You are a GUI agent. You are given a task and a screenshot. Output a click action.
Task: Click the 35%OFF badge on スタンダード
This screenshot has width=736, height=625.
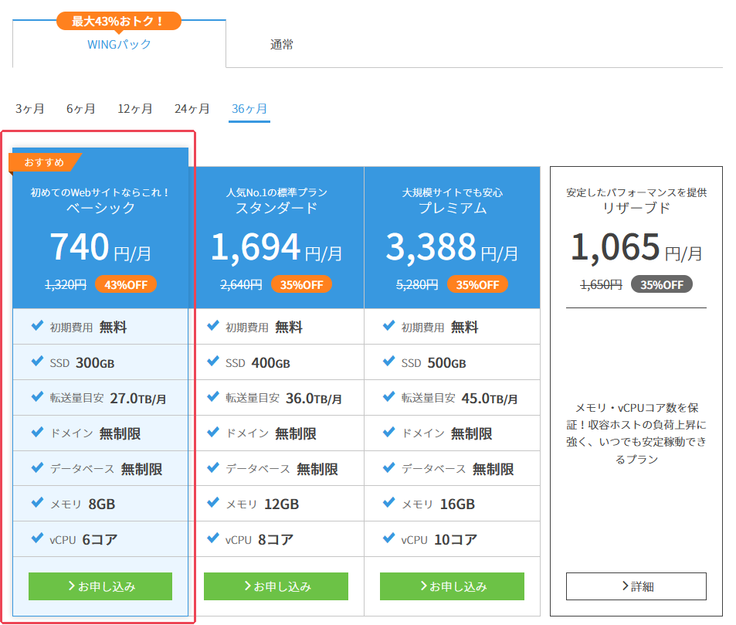(301, 284)
